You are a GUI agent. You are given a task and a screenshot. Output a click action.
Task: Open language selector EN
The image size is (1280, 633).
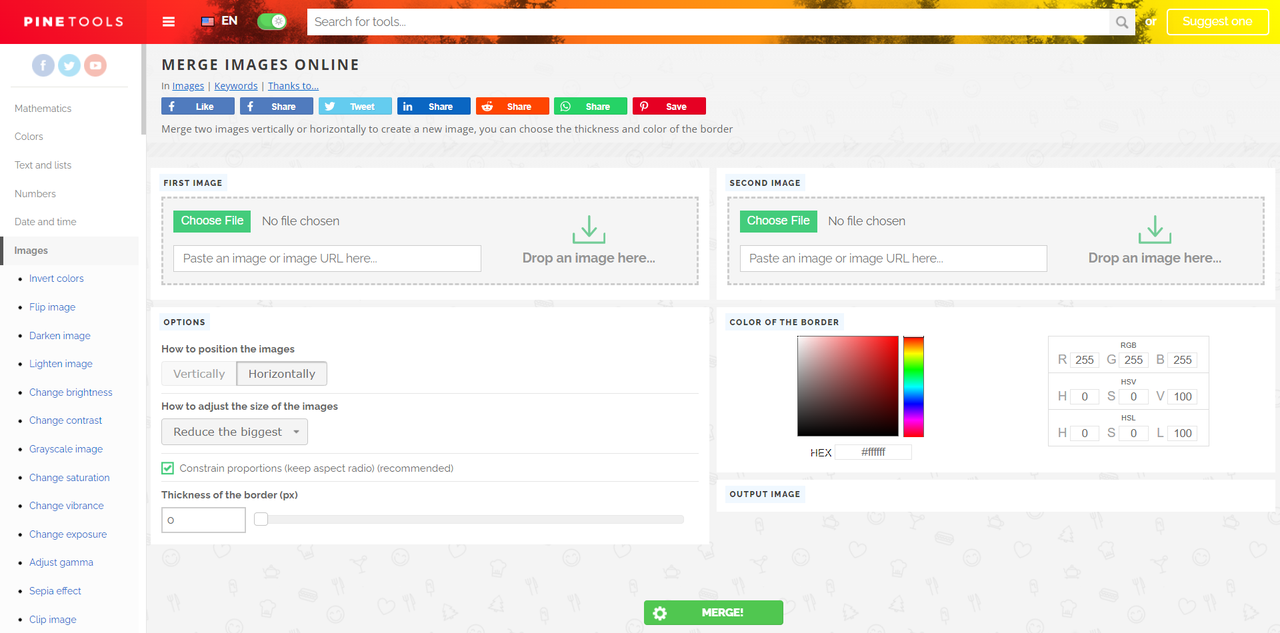(x=220, y=21)
